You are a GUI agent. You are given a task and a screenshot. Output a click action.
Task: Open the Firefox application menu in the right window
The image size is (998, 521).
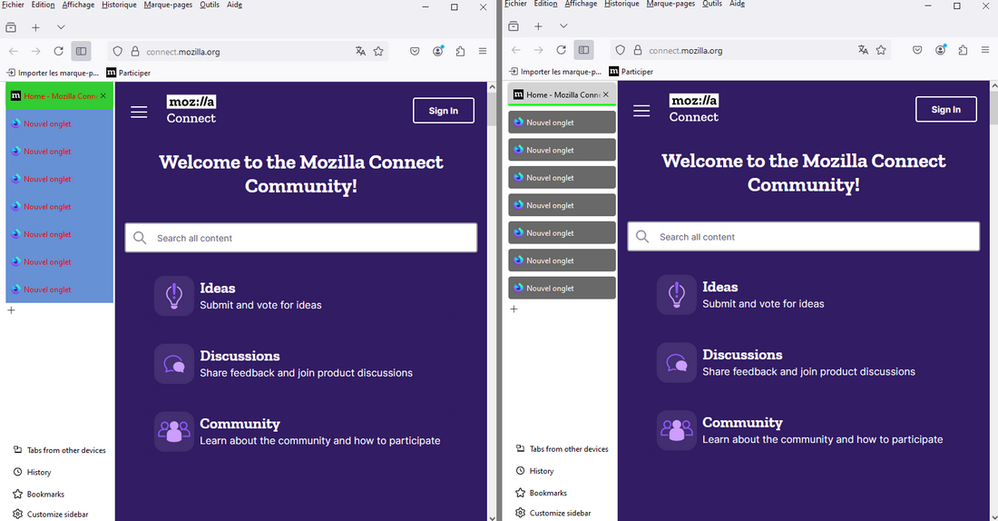[985, 50]
